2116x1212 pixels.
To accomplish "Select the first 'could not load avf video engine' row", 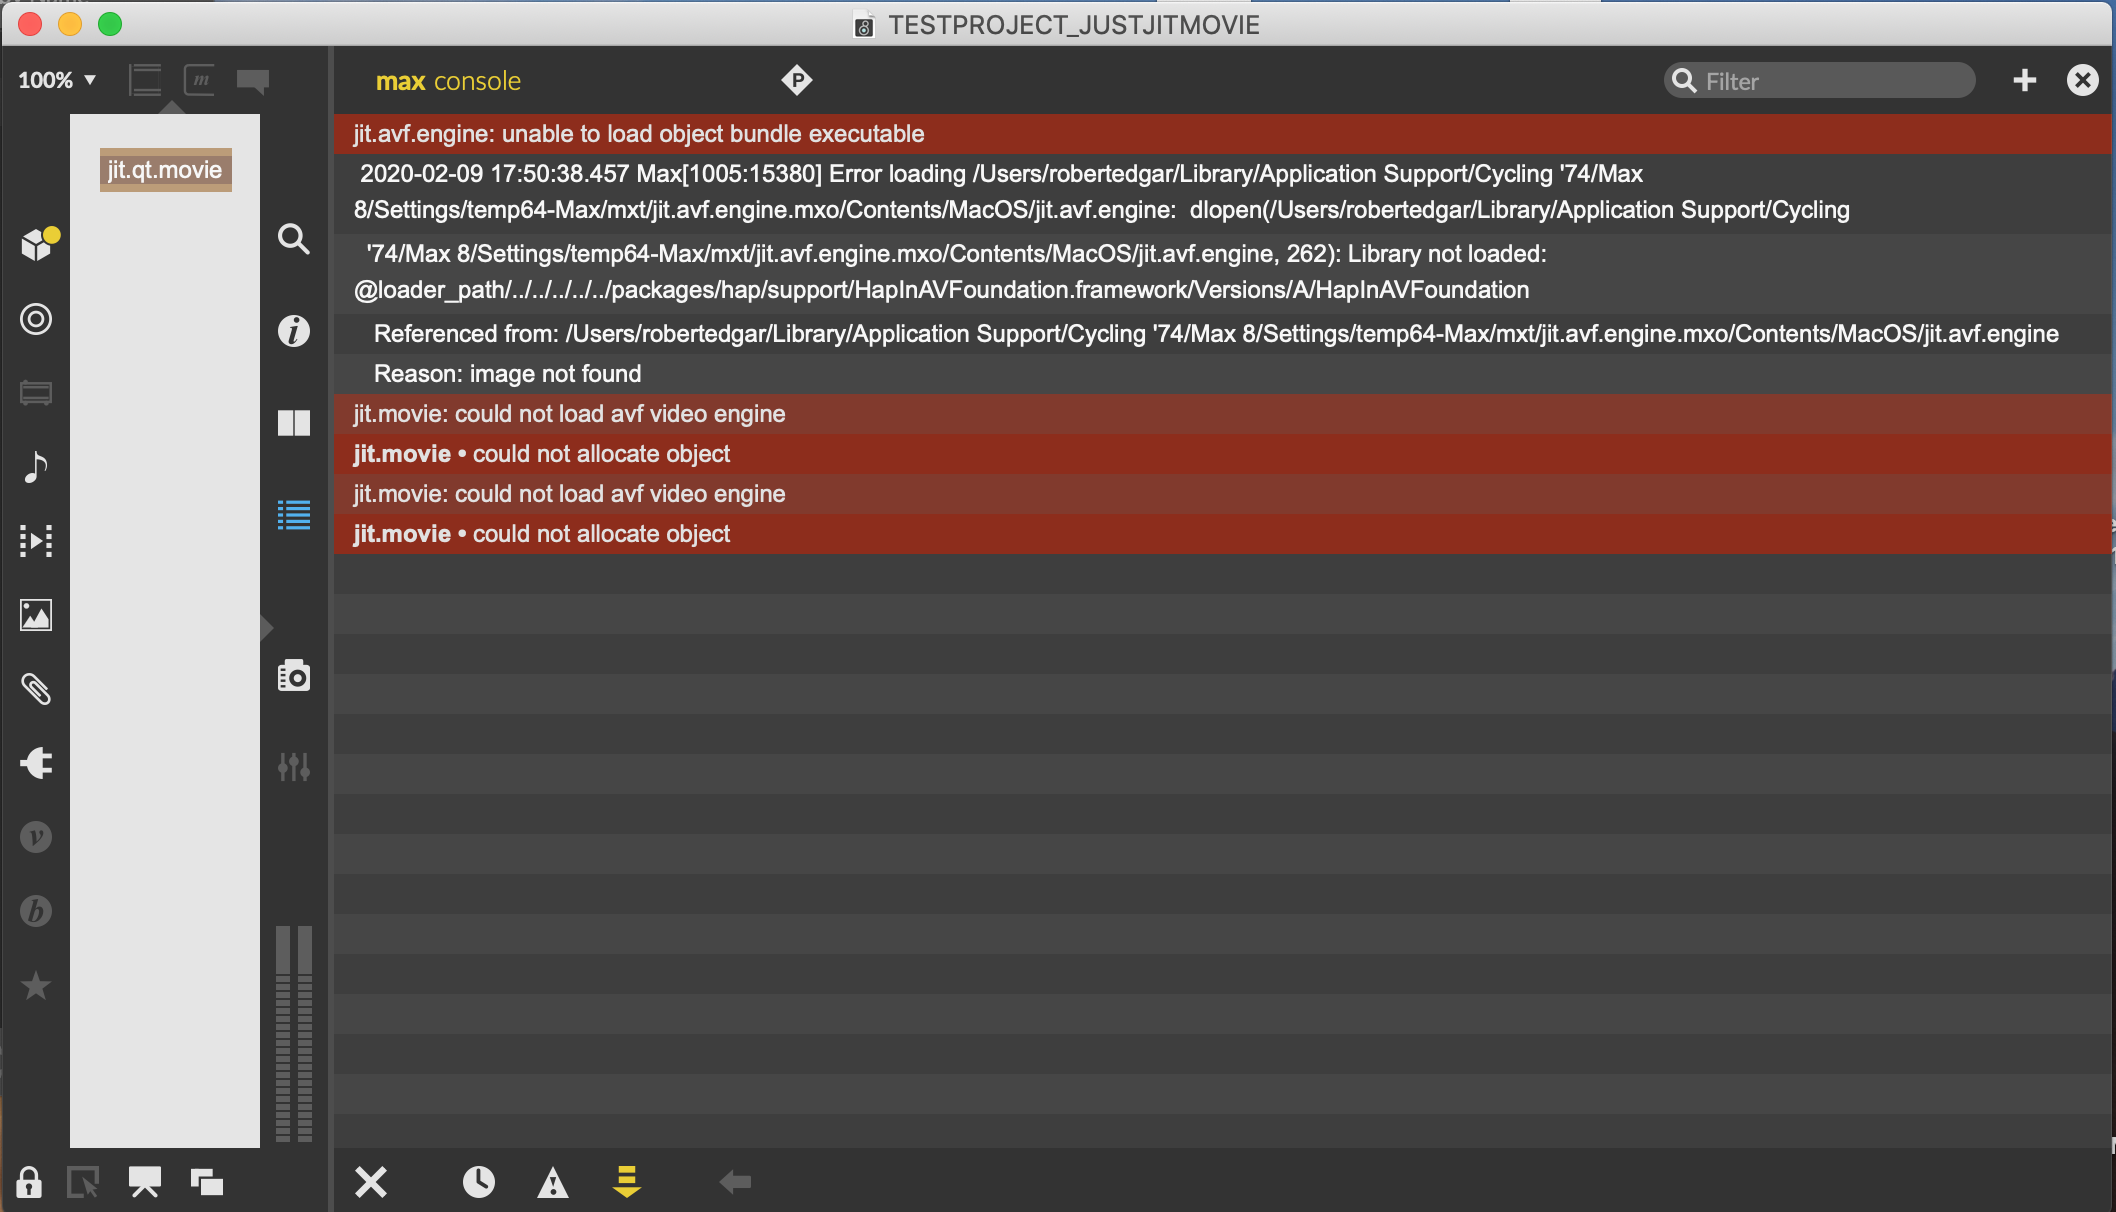I will [1222, 414].
